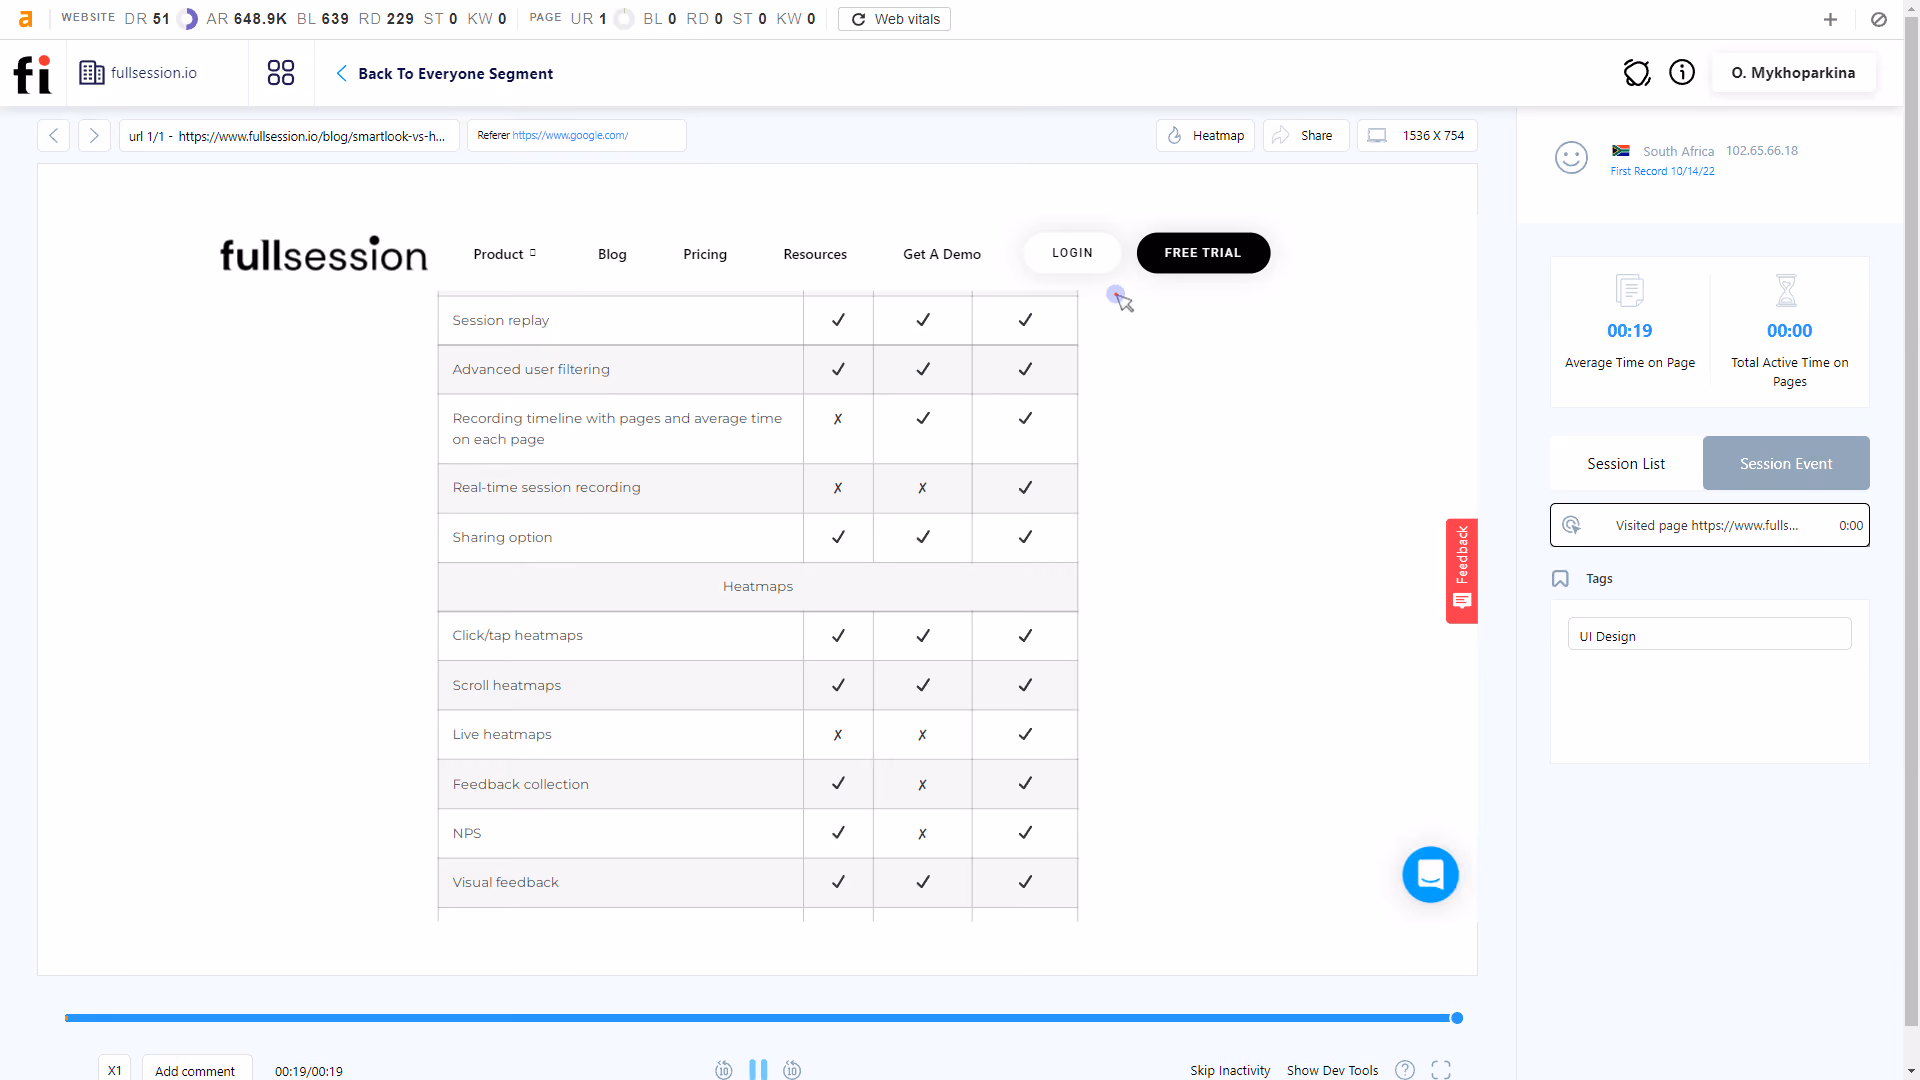The height and width of the screenshot is (1080, 1920).
Task: Click the UI Design tag field
Action: [x=1710, y=635]
